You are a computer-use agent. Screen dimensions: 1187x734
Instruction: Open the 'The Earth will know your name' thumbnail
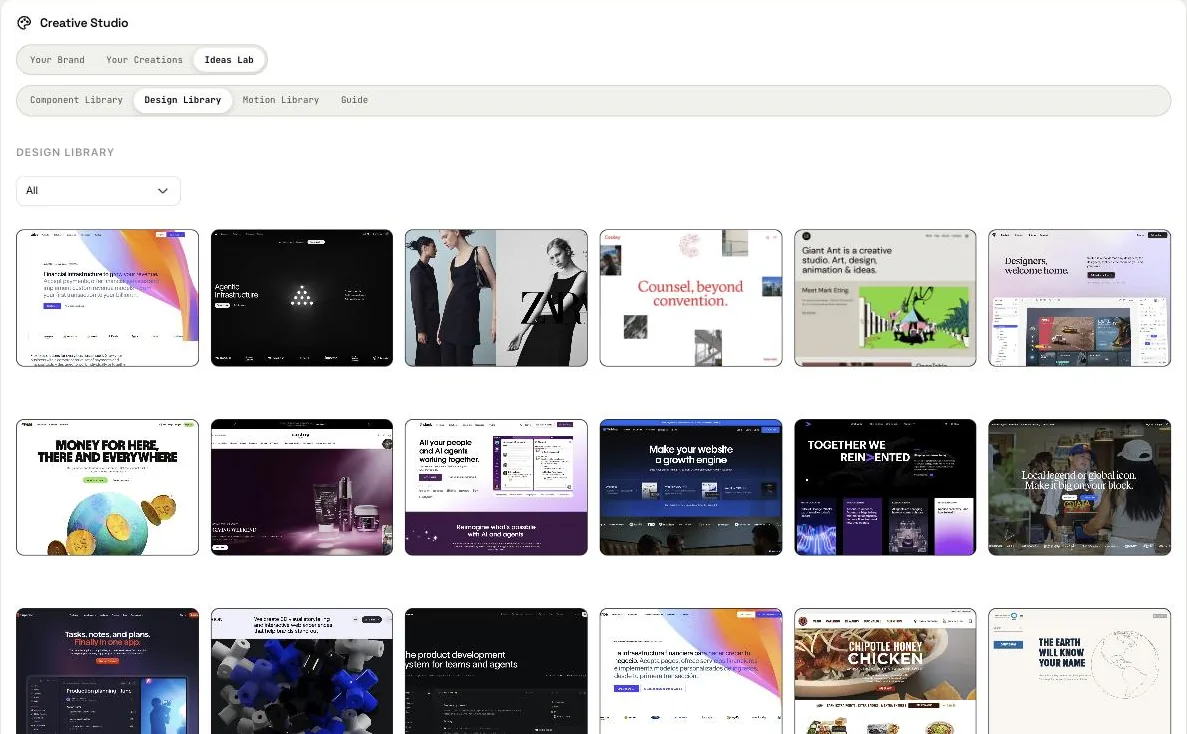pyautogui.click(x=1080, y=671)
